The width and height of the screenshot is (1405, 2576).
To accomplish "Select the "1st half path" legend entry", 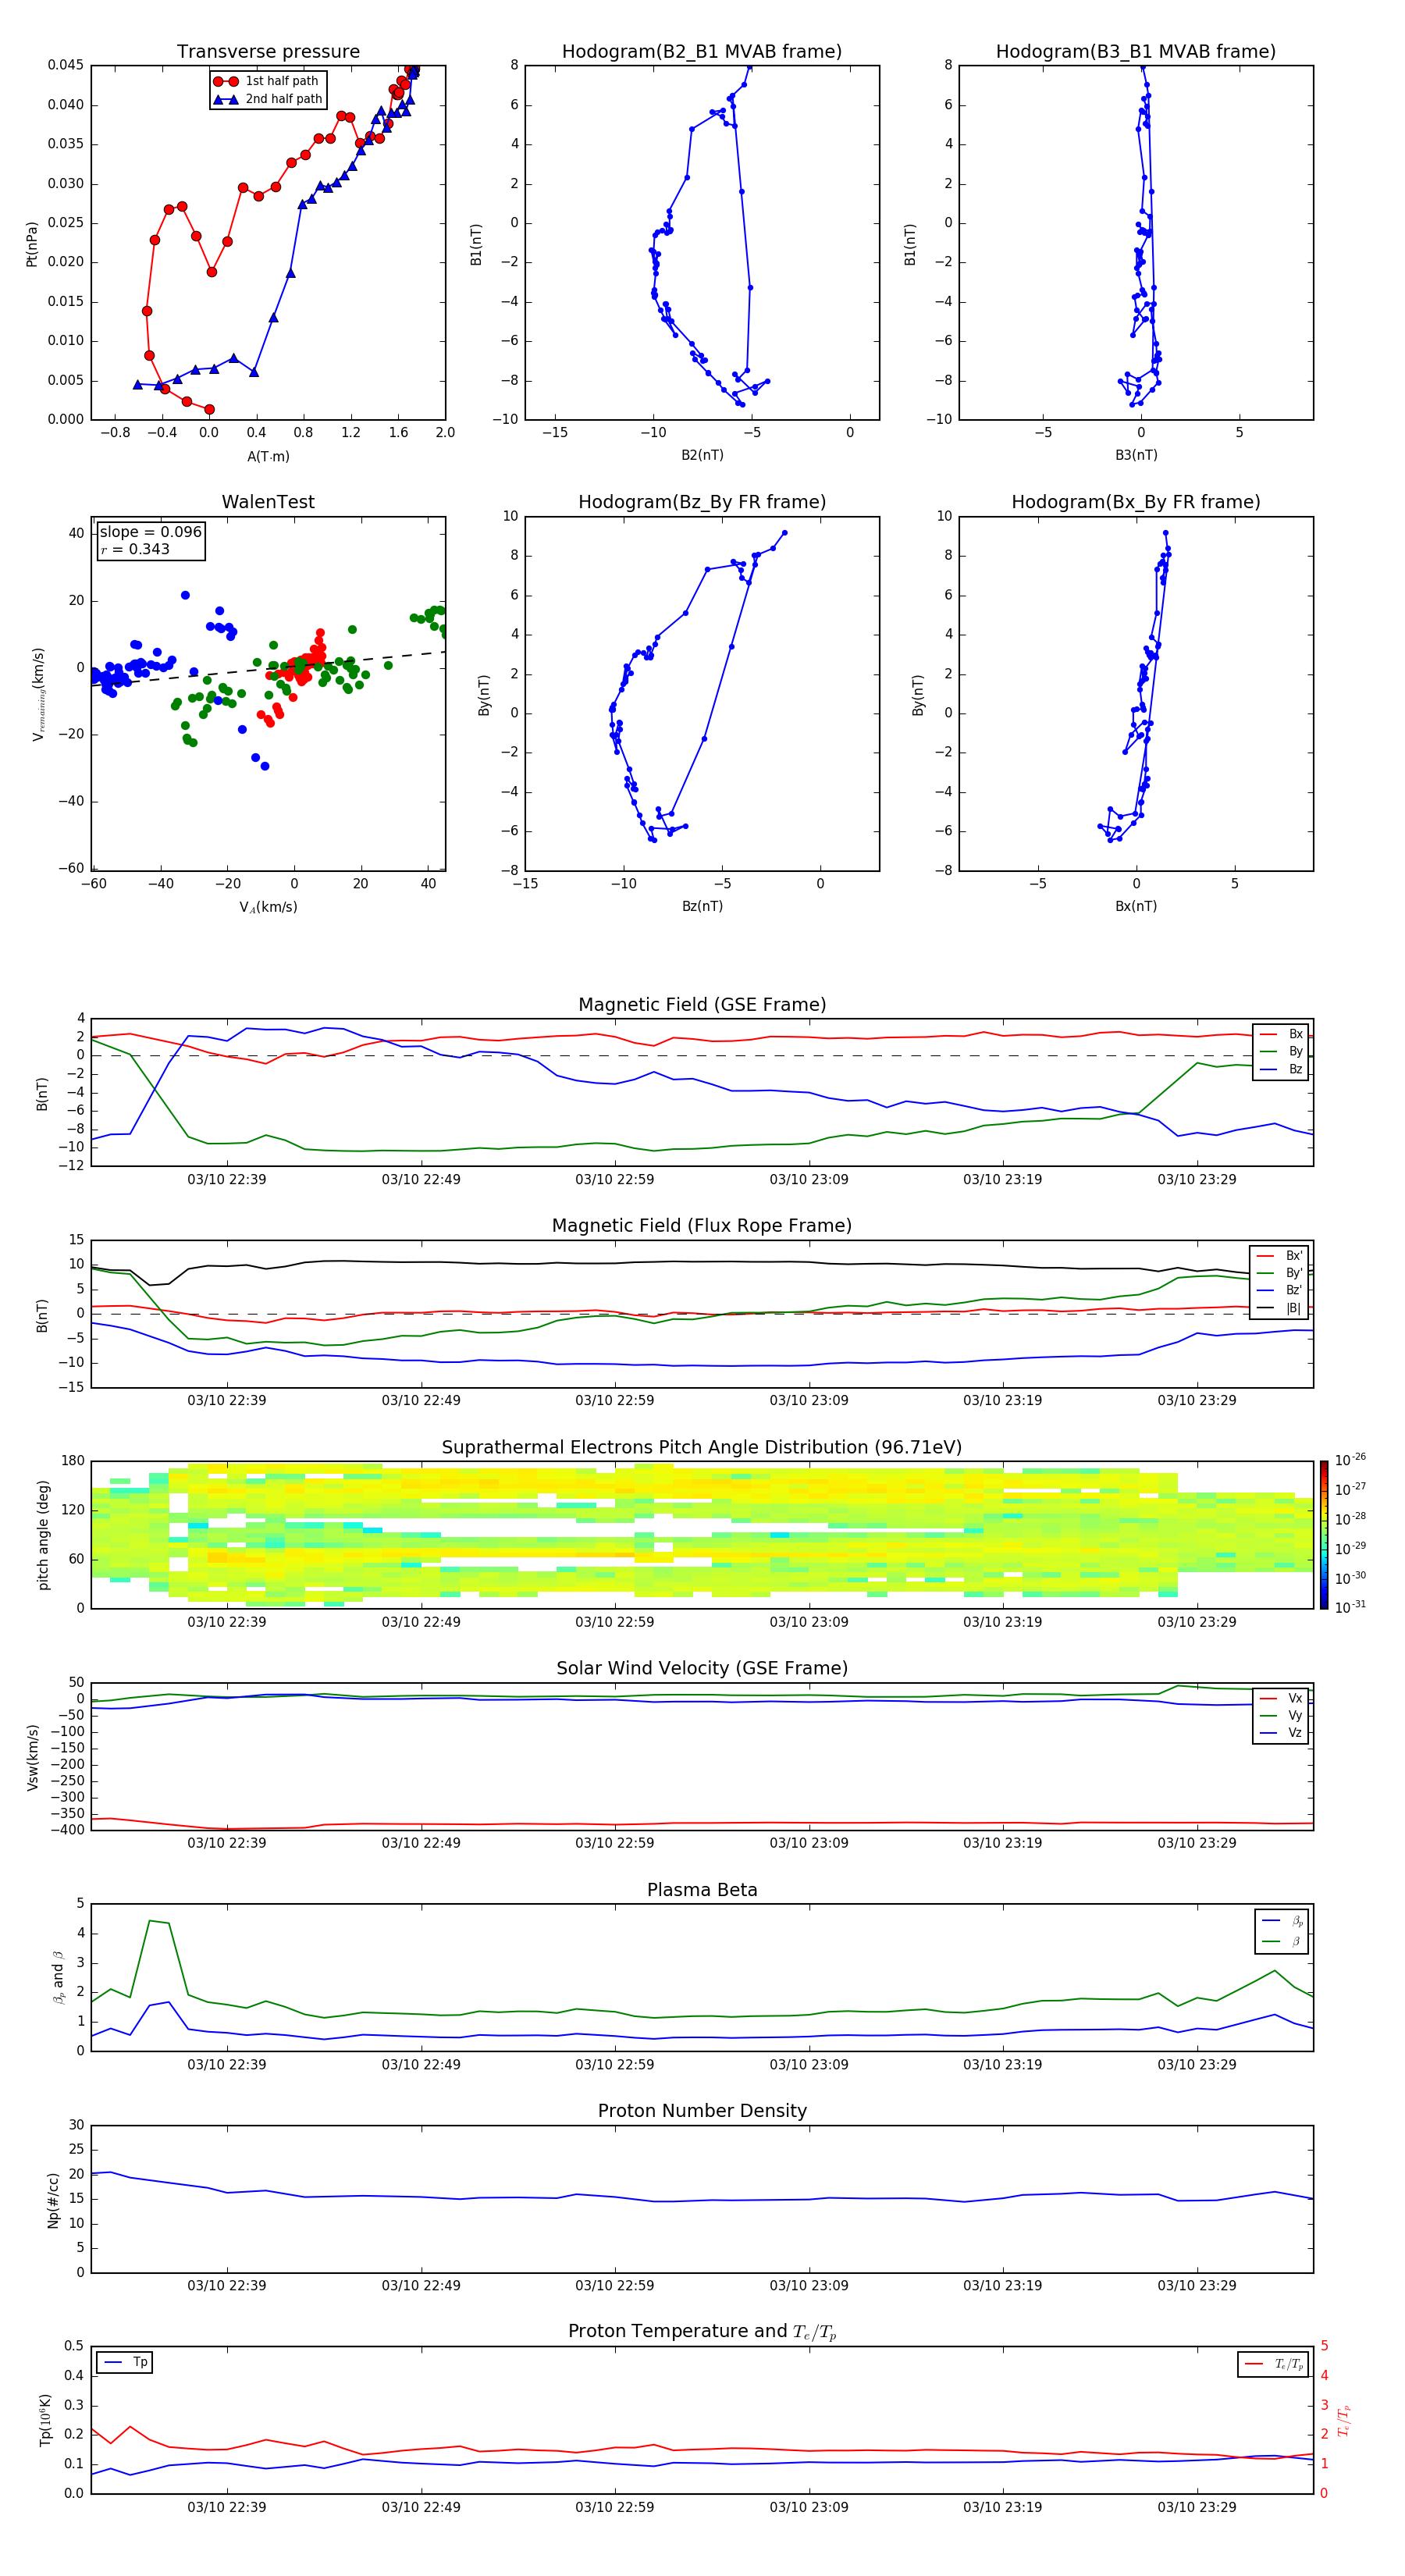I will [267, 81].
